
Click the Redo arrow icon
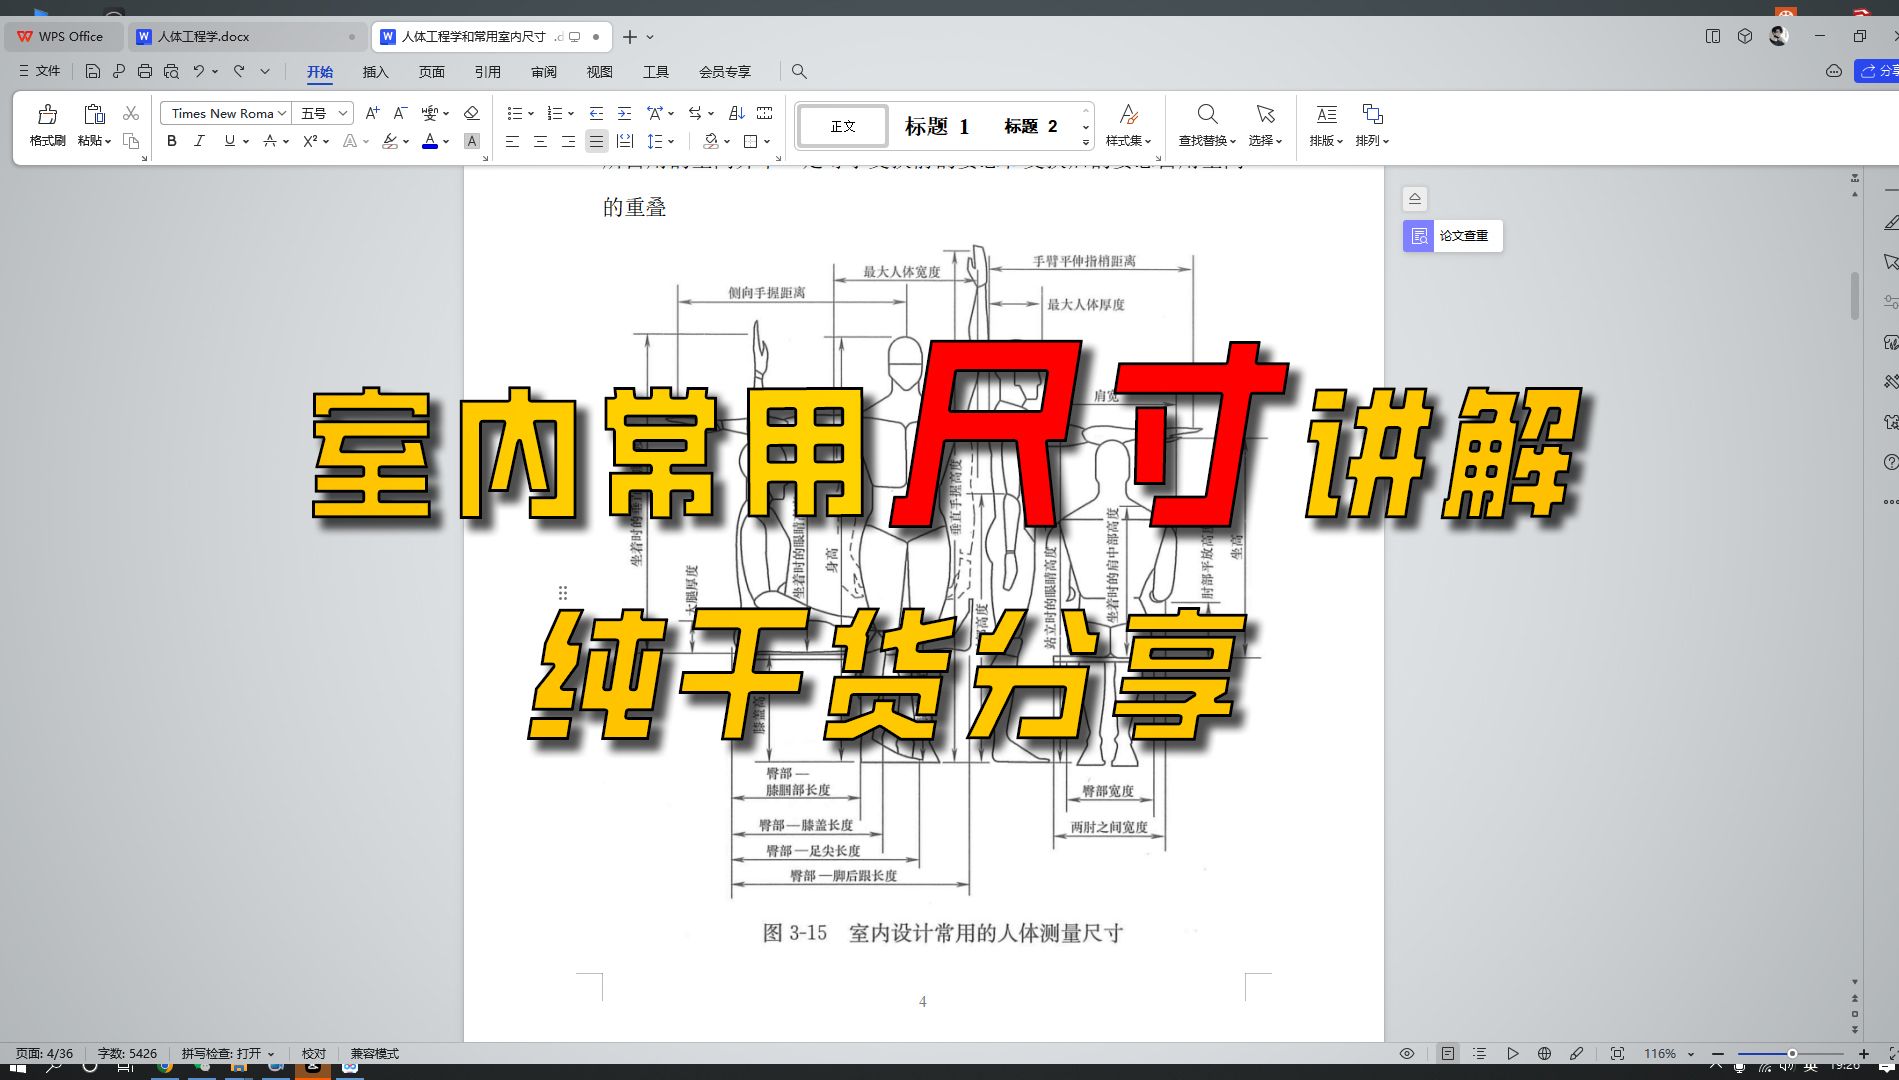(239, 71)
